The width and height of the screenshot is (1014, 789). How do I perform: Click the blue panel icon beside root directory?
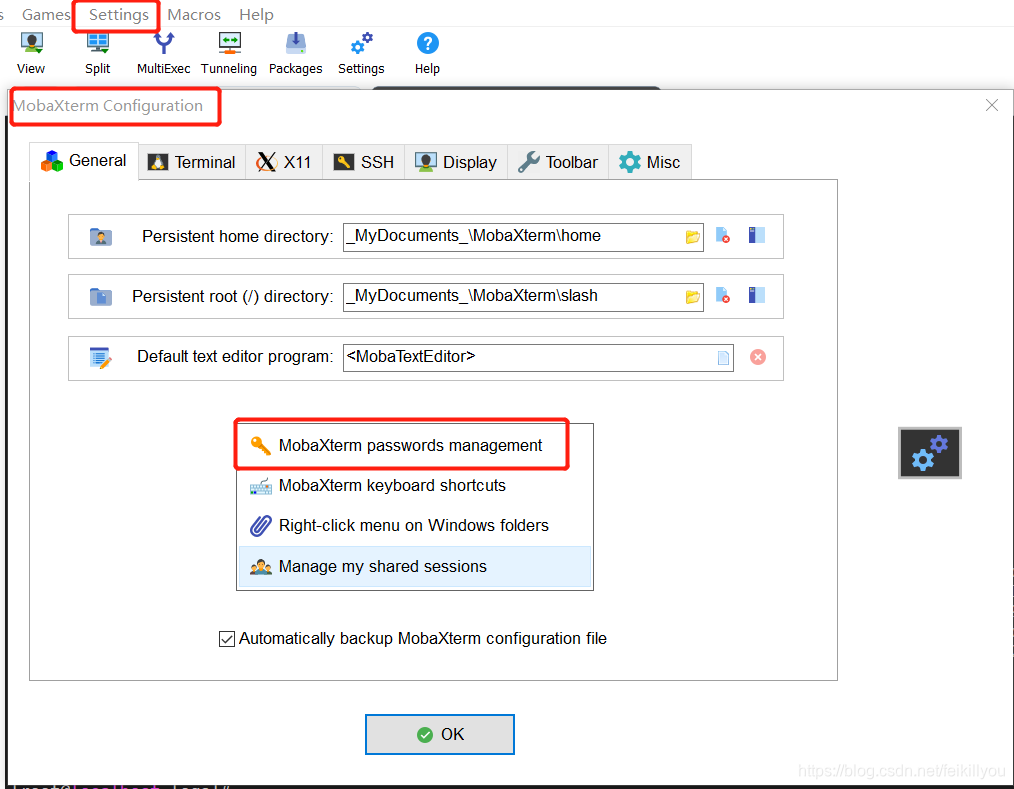pos(757,296)
